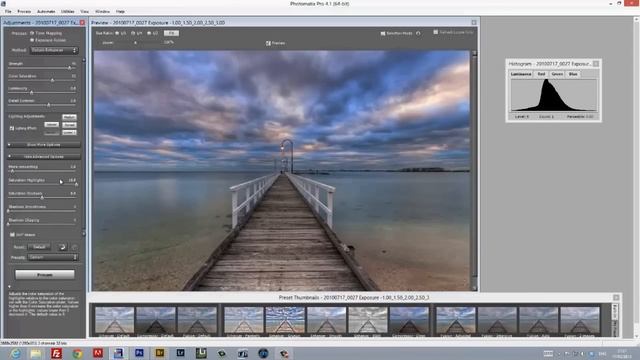Screen dimensions: 640x360
Task: Click the Reset Default button
Action: tap(39, 247)
